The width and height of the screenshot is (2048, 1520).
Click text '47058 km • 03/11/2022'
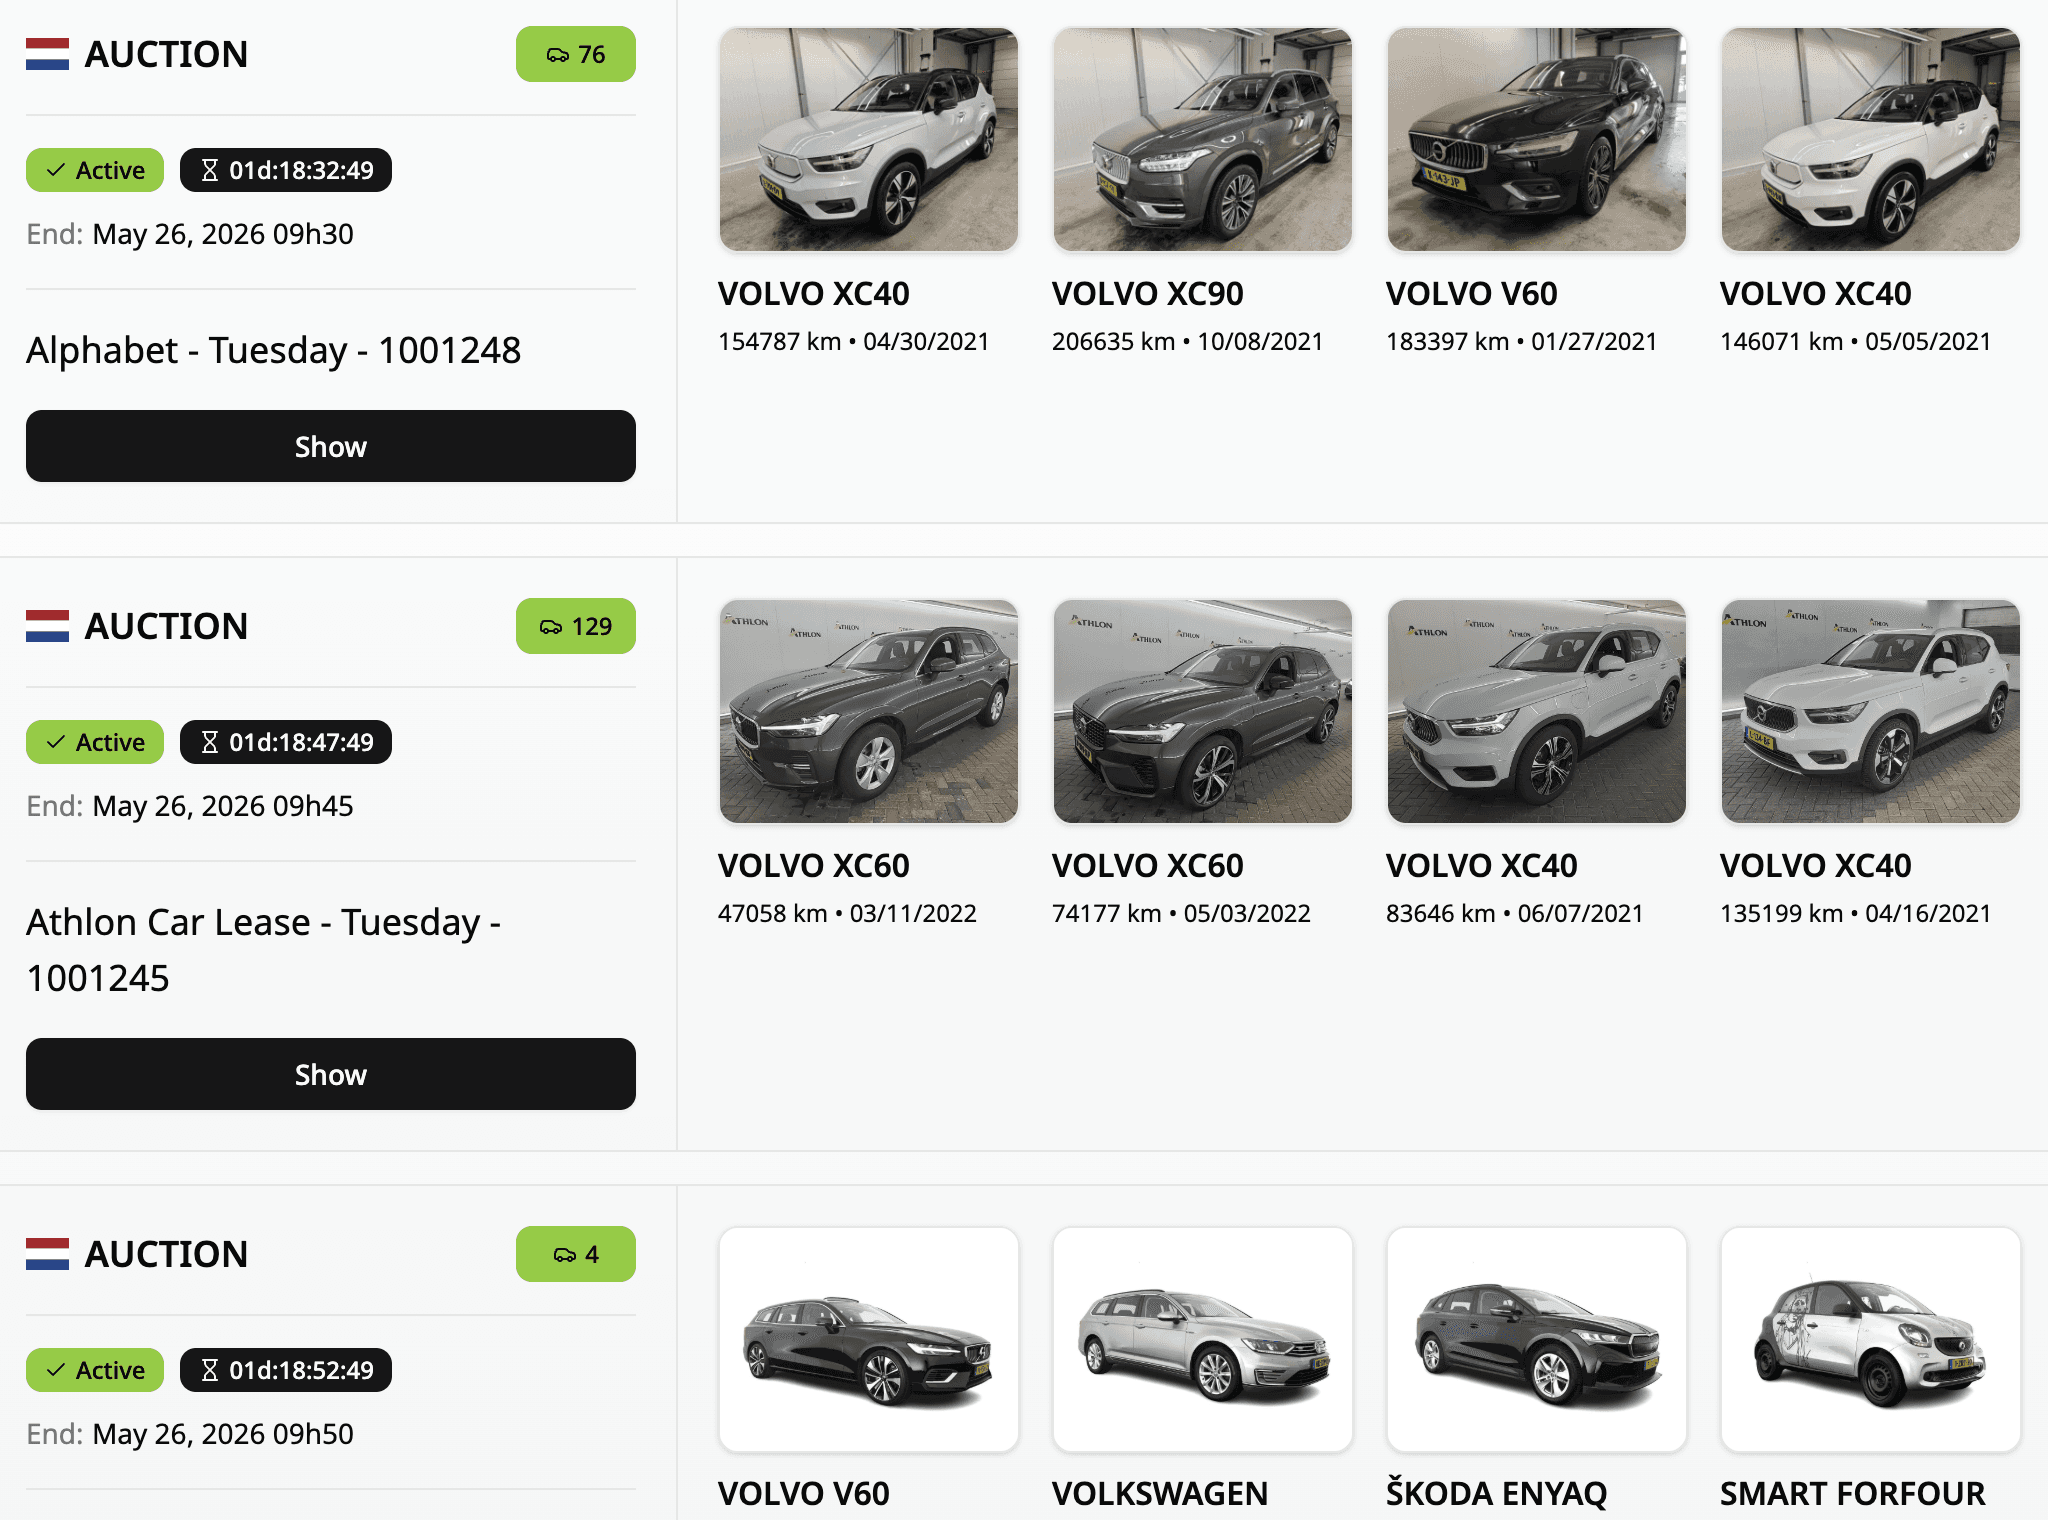pos(848,914)
